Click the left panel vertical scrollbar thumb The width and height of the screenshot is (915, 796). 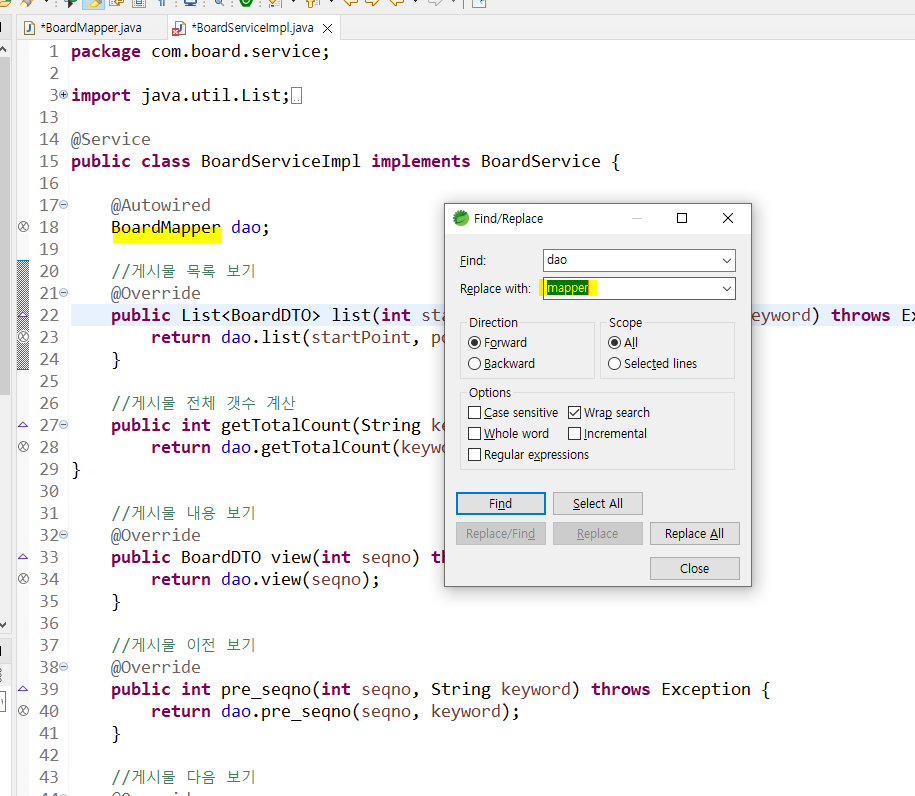pos(5,225)
